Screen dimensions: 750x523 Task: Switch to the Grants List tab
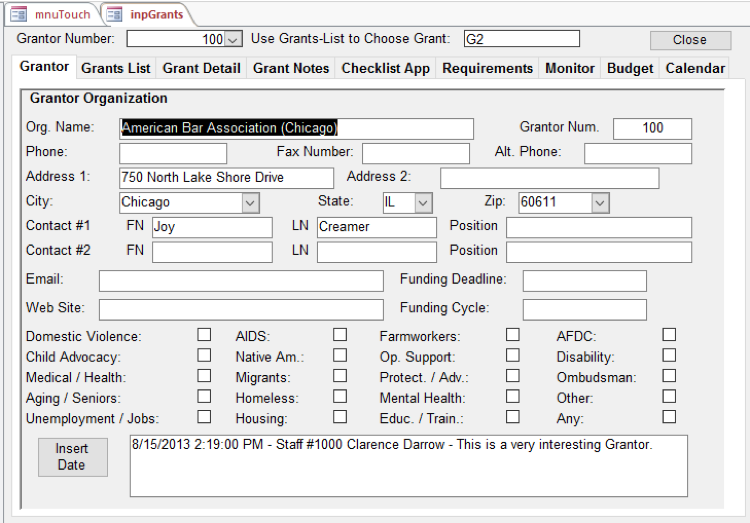[x=116, y=68]
